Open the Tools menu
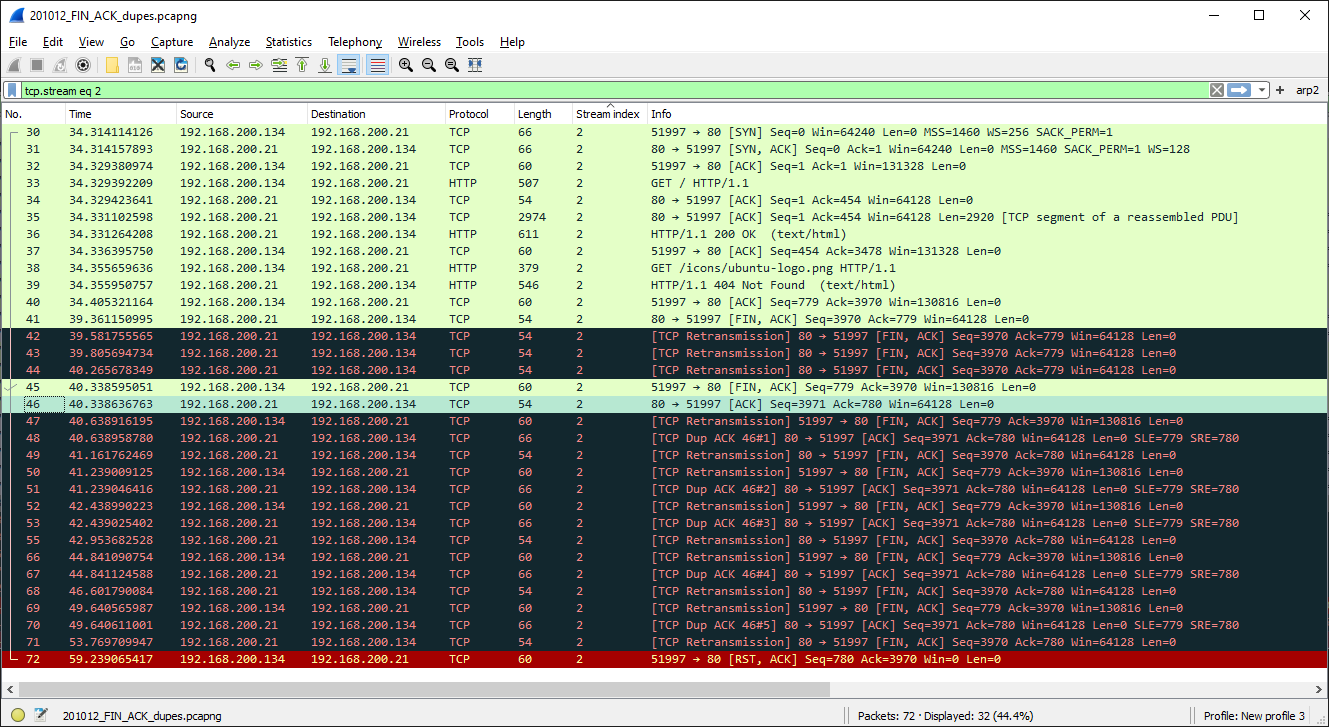 tap(470, 42)
